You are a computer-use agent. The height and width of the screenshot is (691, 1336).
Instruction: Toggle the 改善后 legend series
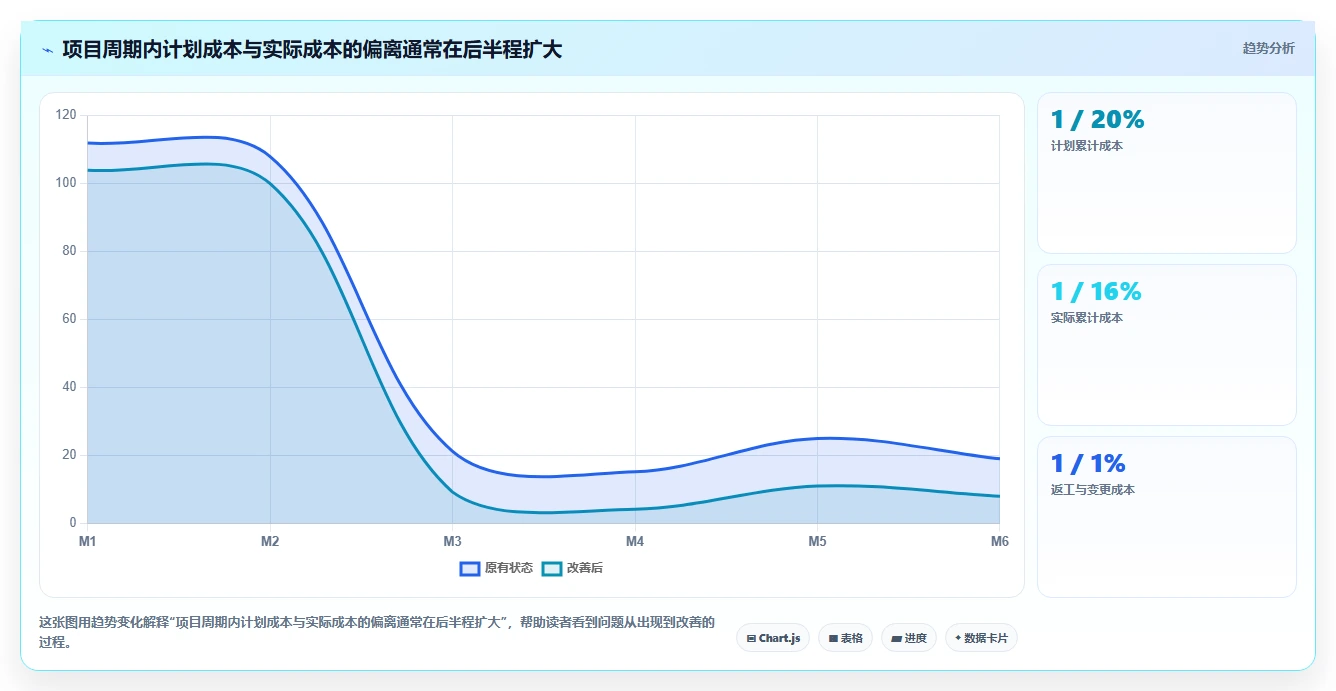[572, 568]
